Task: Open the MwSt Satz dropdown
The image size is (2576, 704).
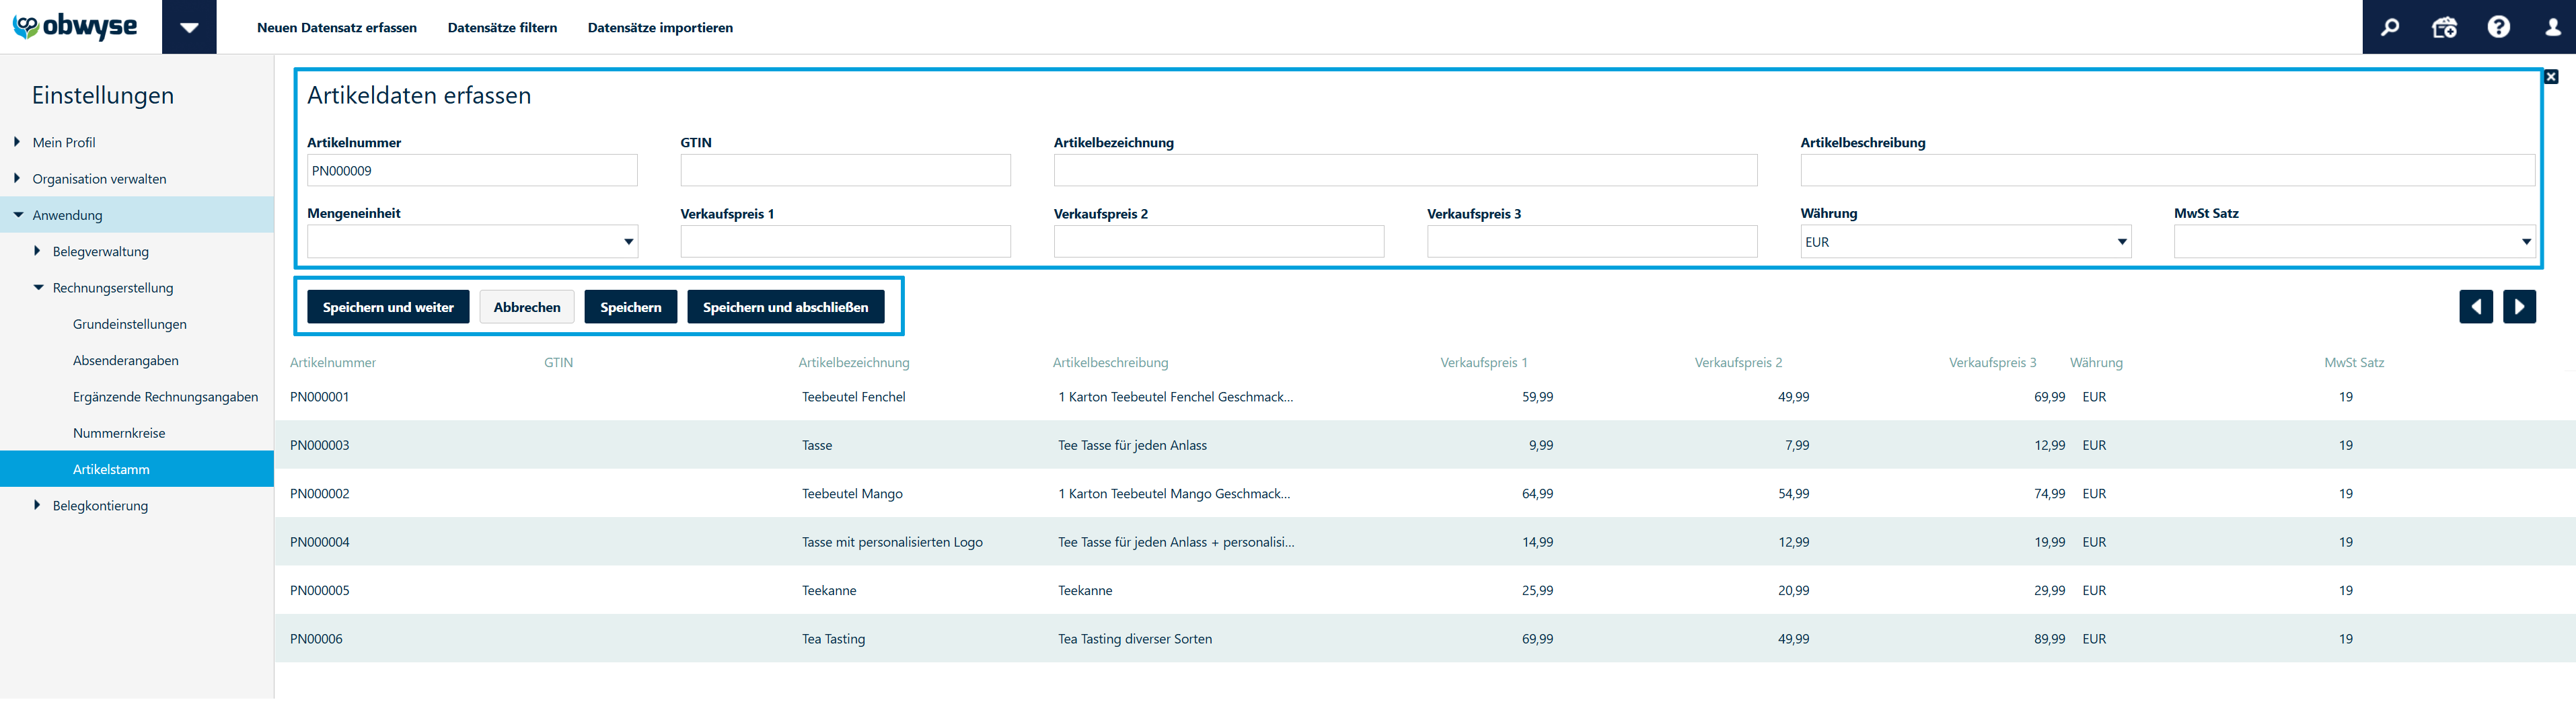Action: [x=2354, y=242]
